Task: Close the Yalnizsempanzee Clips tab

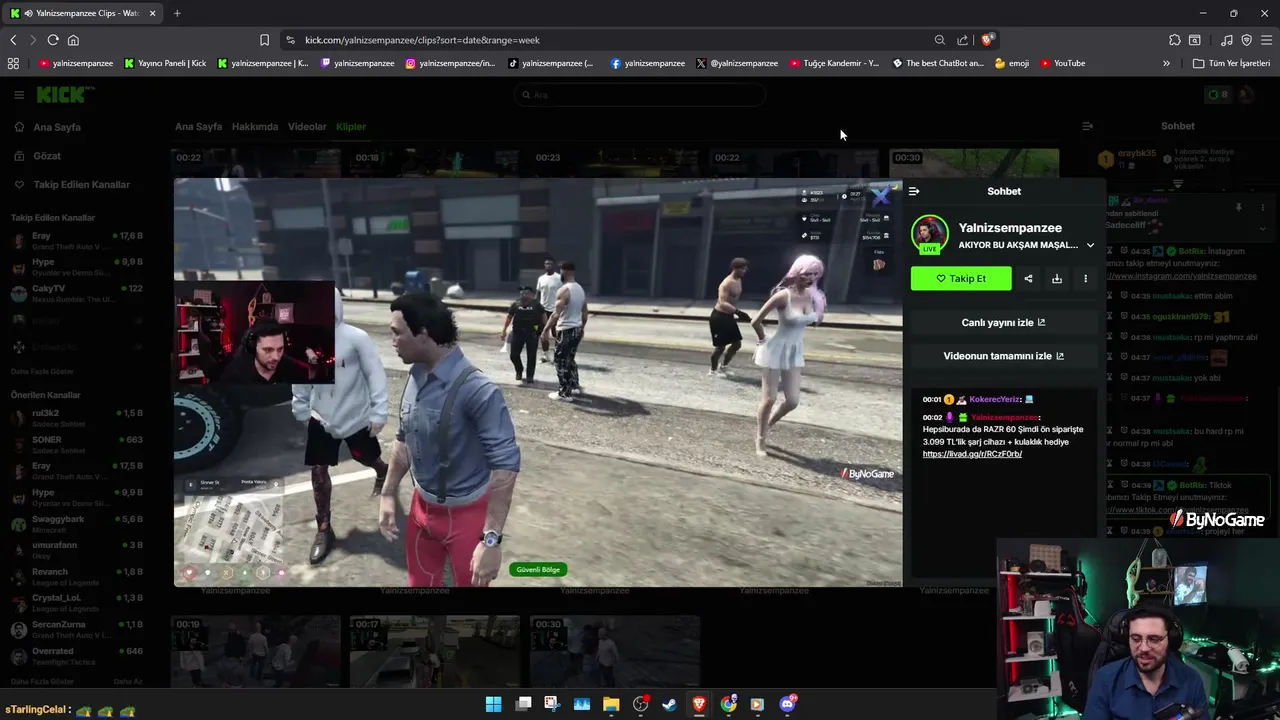Action: pyautogui.click(x=153, y=13)
